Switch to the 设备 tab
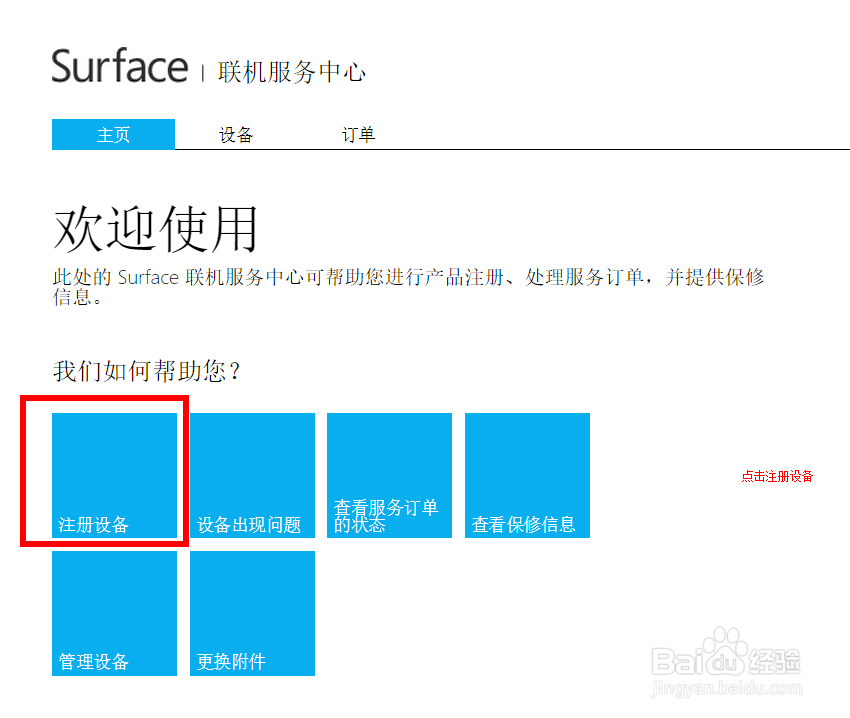Image resolution: width=850 pixels, height=718 pixels. pos(236,134)
